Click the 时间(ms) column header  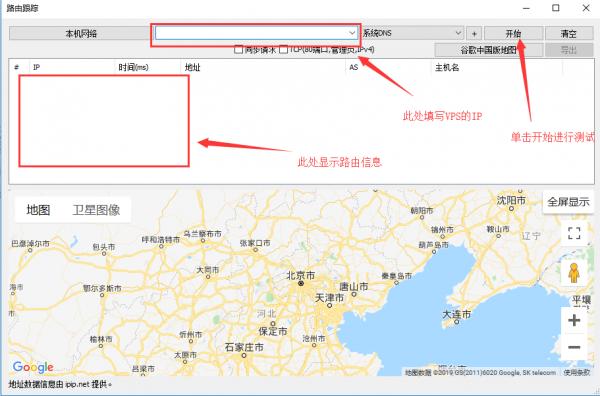(147, 67)
